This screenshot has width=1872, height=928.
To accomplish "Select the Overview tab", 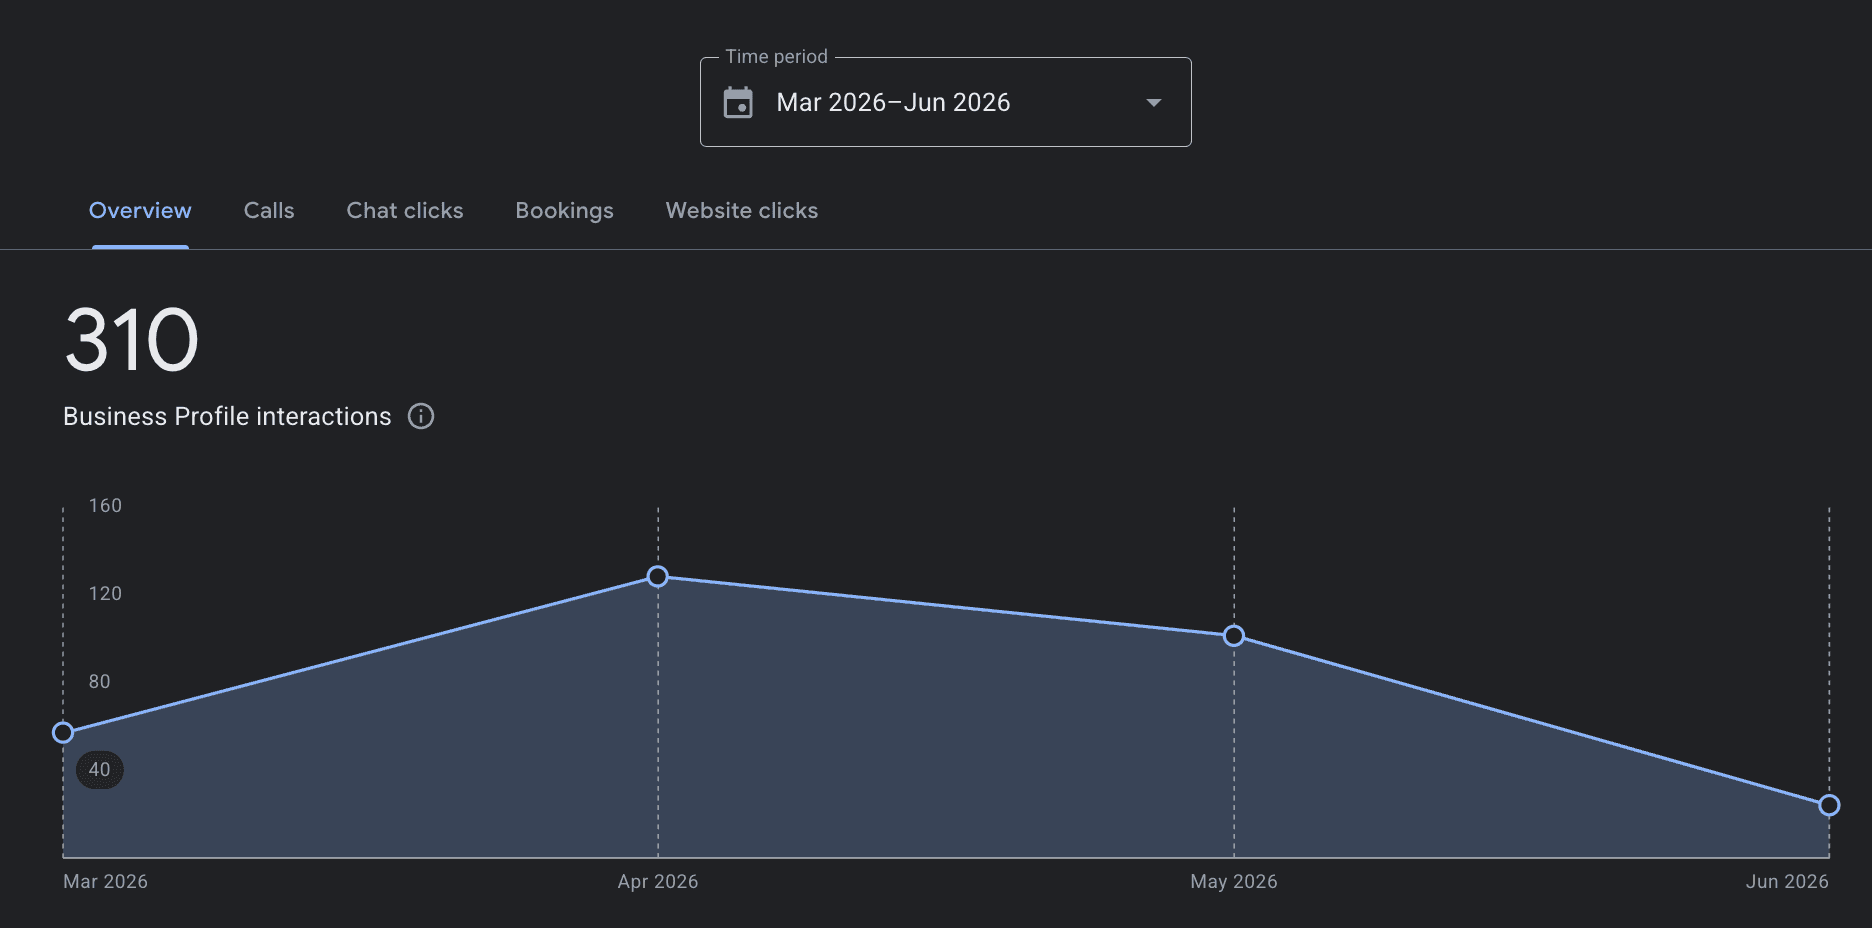I will 140,210.
